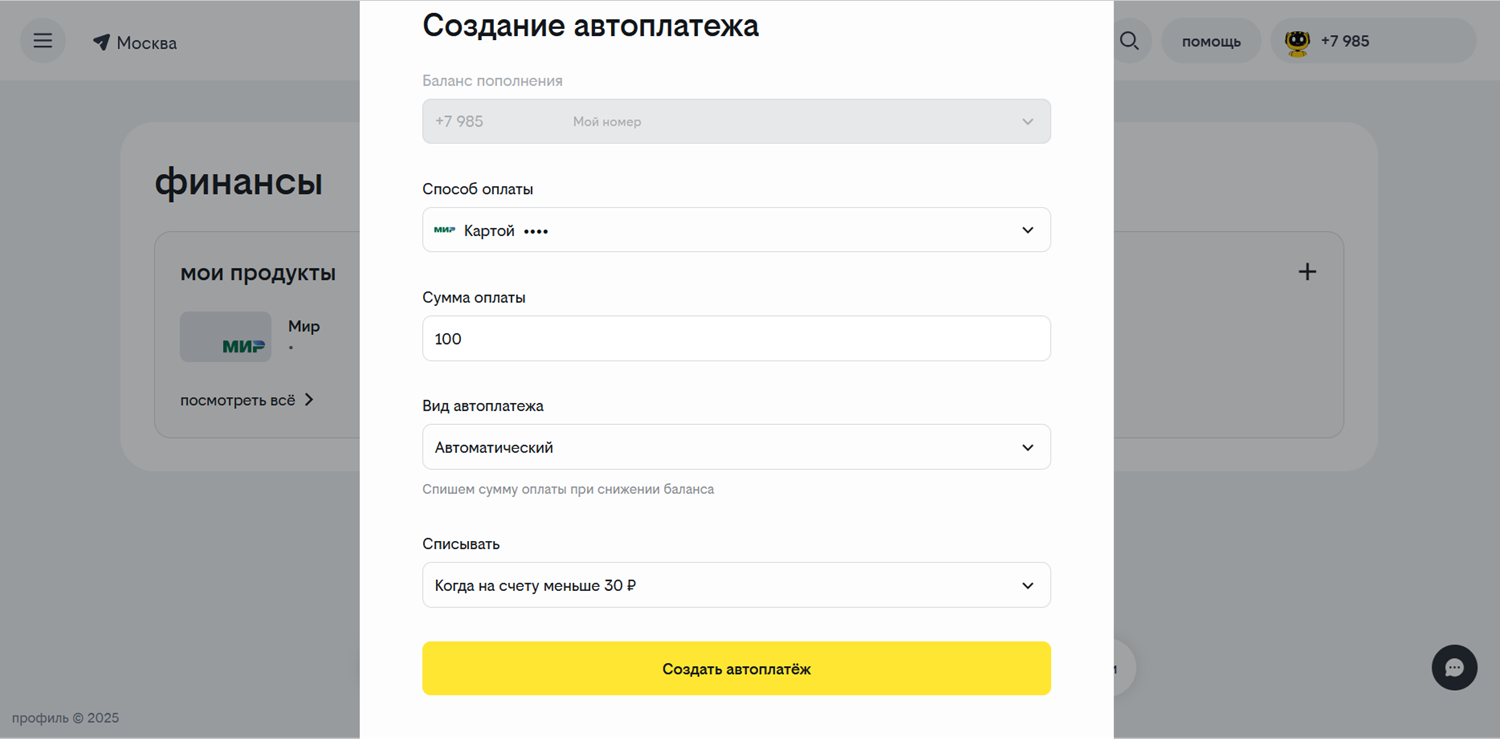Click chevron arrow next to посмотреть всё
This screenshot has width=1500, height=741.
(309, 400)
